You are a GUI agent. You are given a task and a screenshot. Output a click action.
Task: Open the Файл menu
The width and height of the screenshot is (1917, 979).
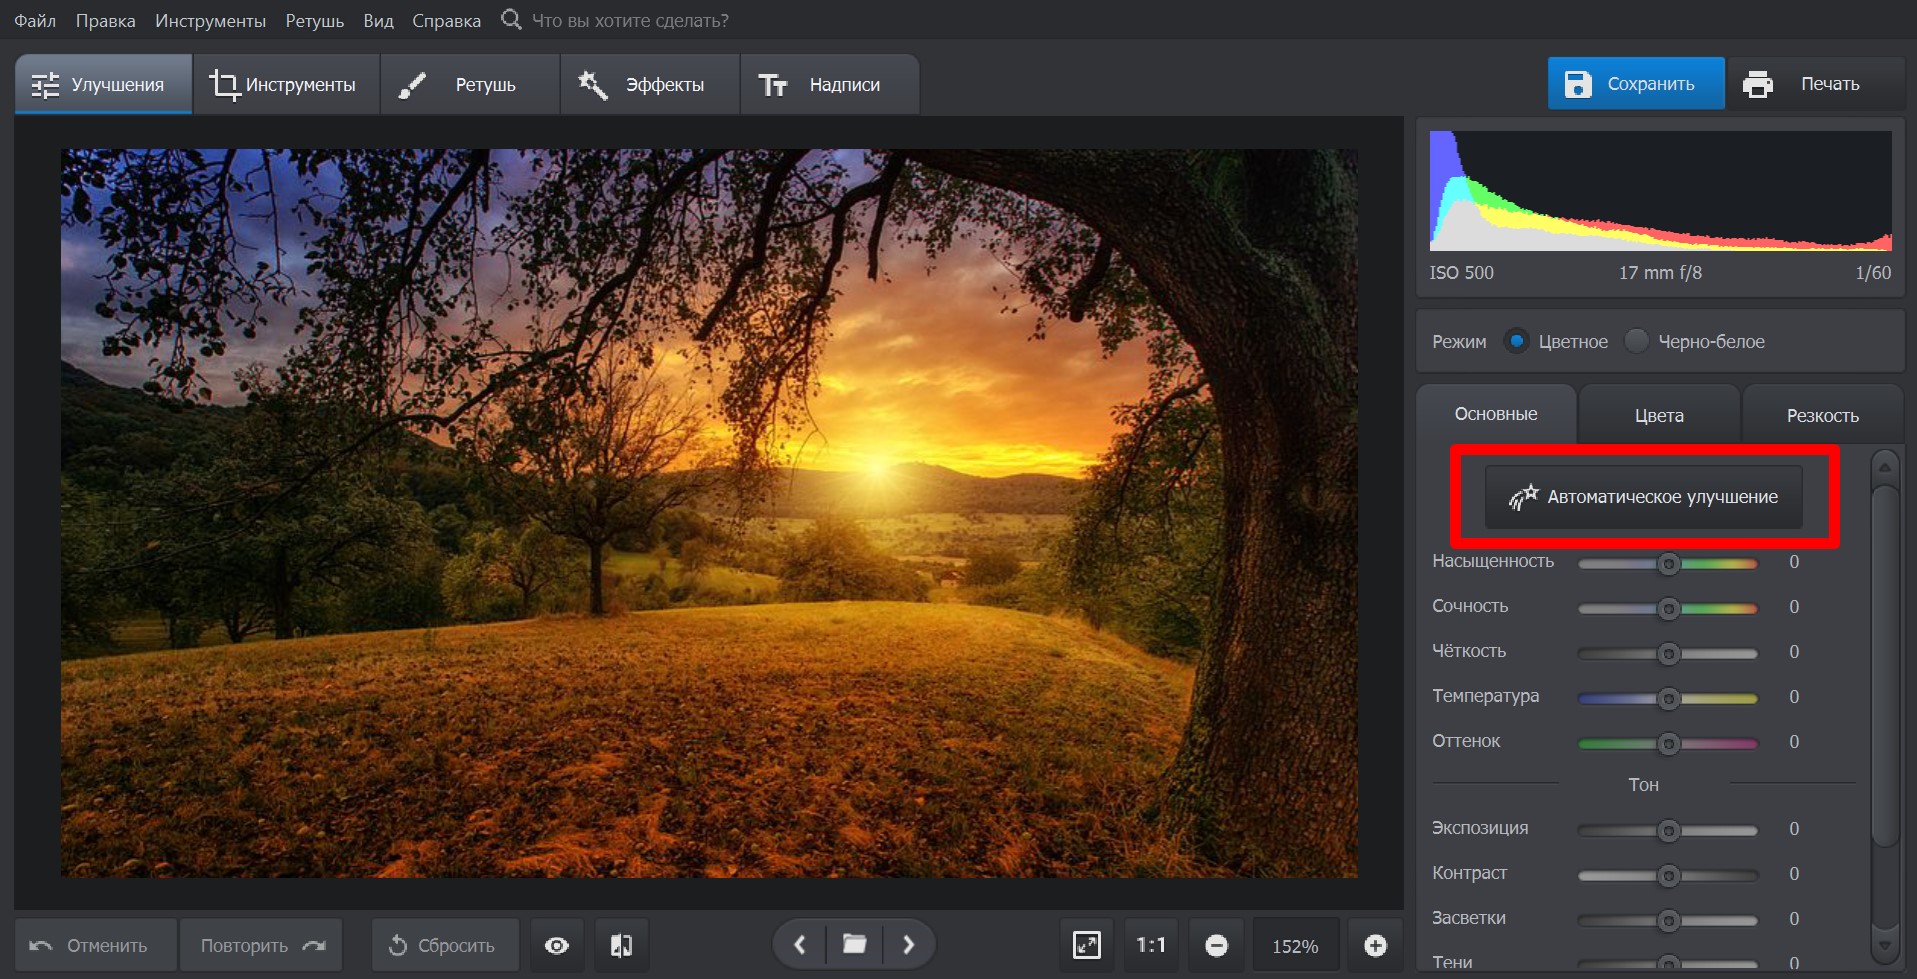point(35,20)
